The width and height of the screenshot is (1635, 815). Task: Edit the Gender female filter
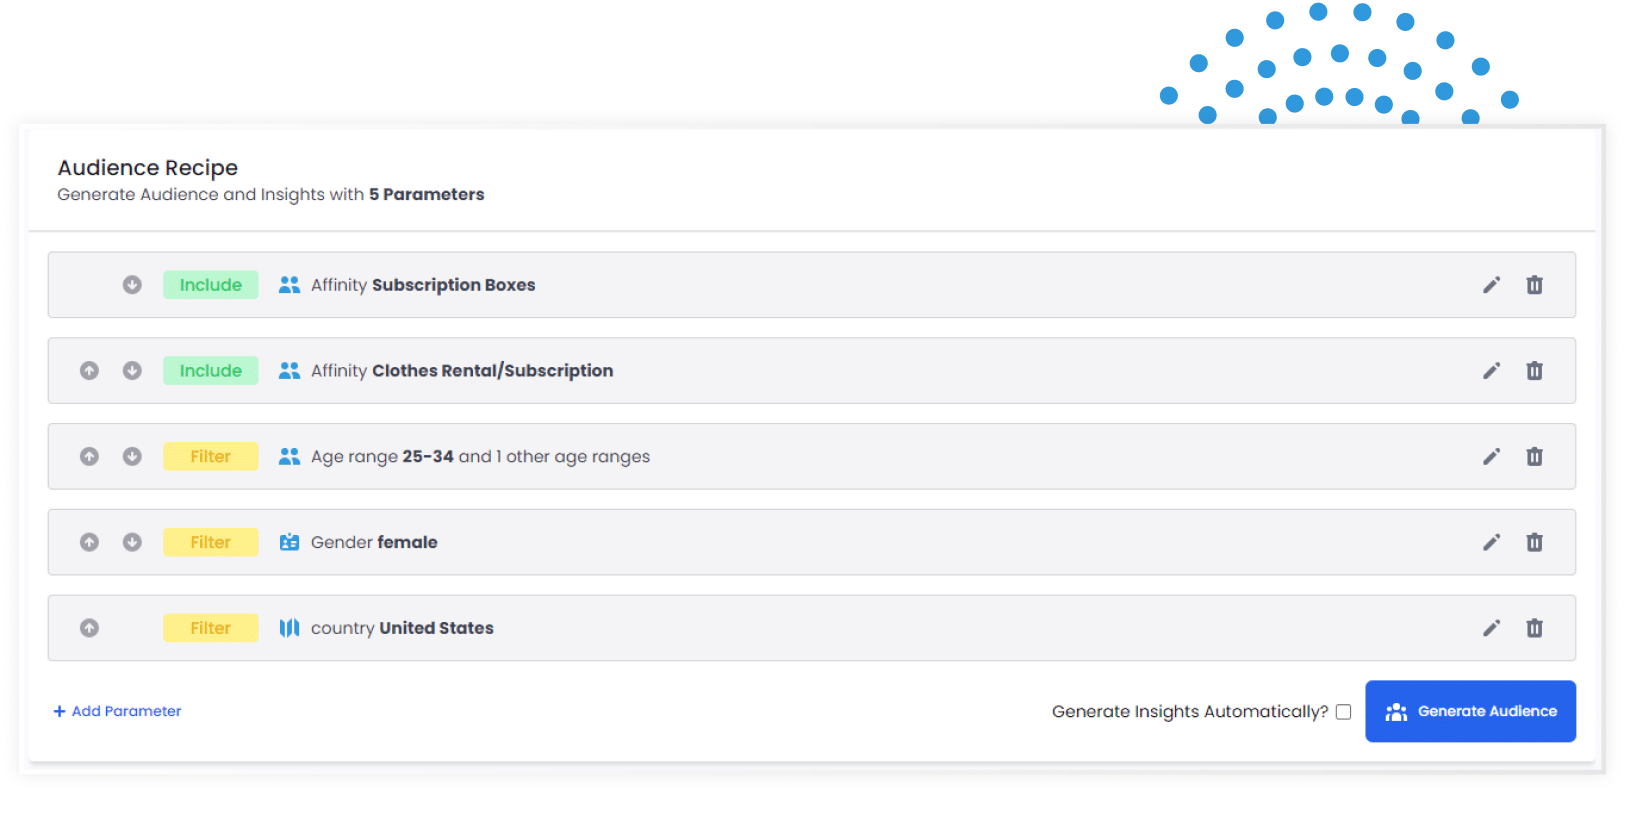coord(1491,542)
